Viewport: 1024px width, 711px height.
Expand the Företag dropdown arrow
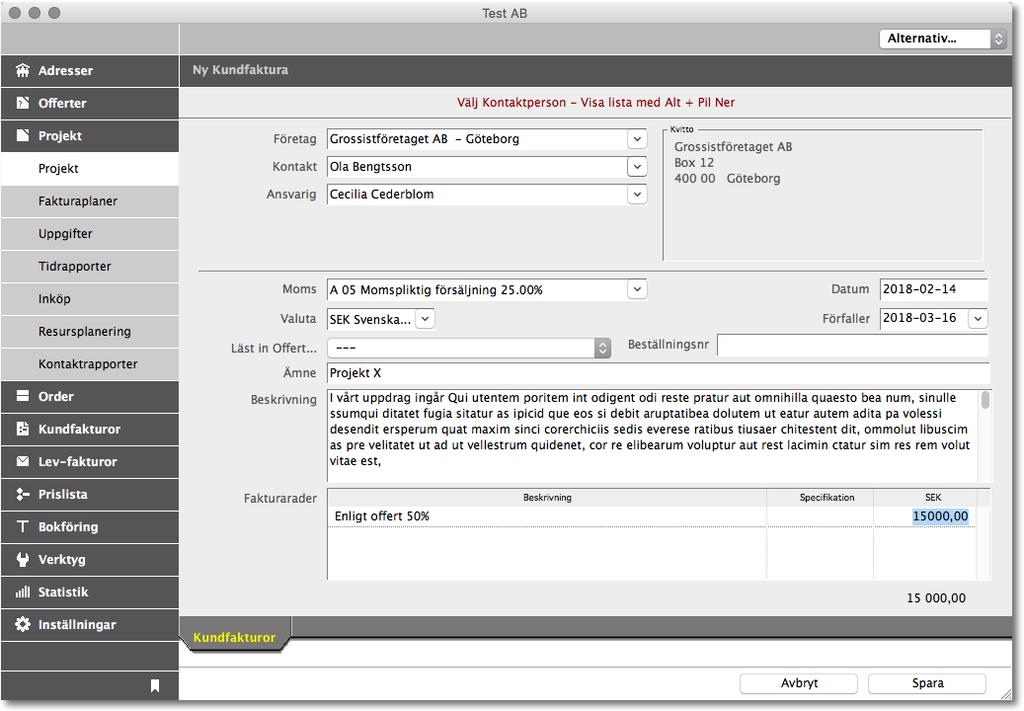click(637, 139)
